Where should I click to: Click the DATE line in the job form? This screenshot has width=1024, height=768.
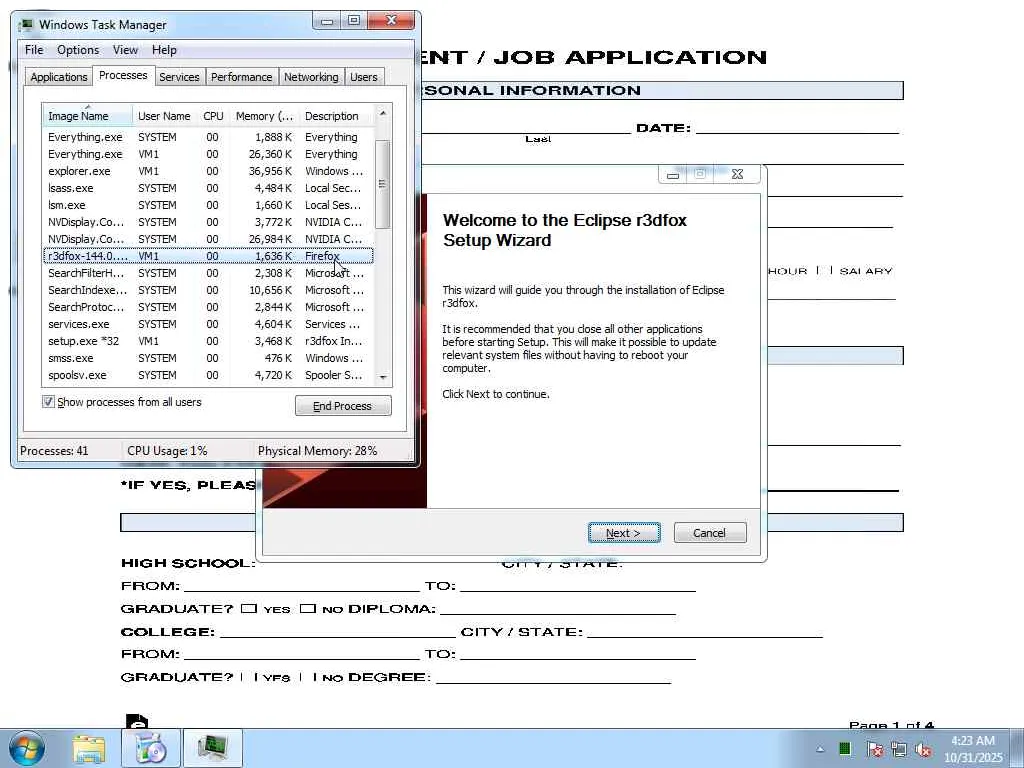click(x=797, y=127)
